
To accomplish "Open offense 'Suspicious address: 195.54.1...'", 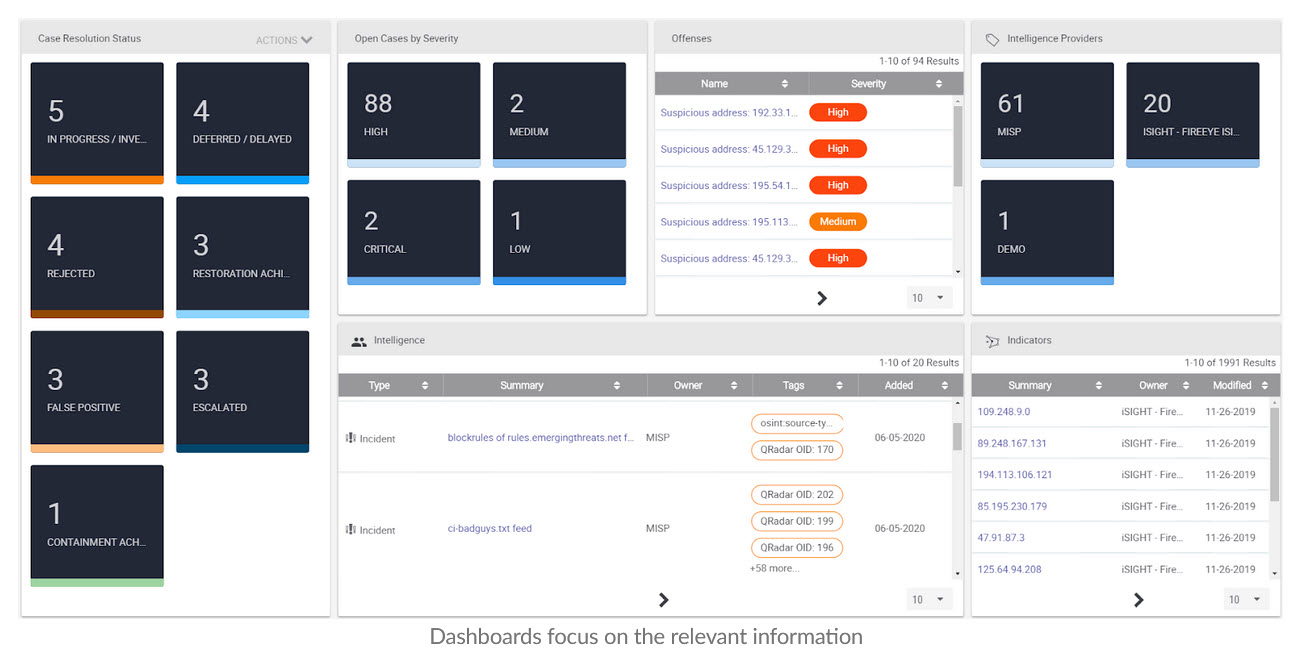I will [729, 186].
